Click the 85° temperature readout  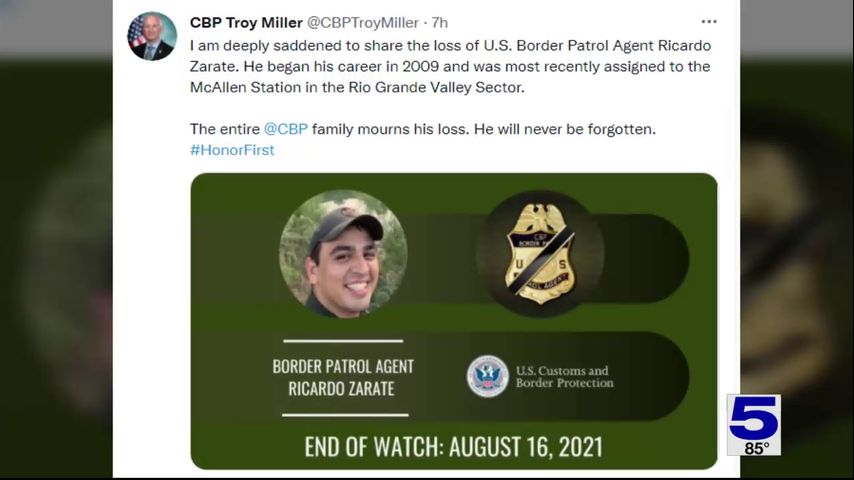pos(755,448)
